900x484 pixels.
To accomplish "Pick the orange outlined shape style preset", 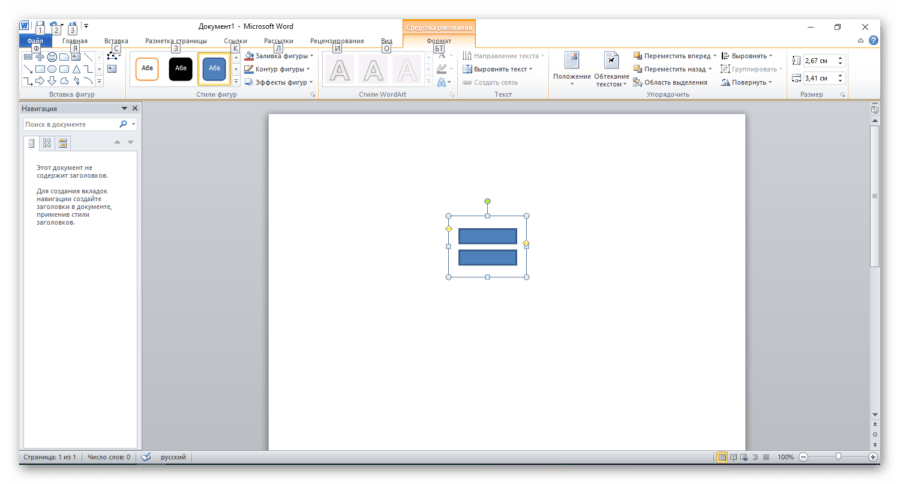I will [147, 68].
